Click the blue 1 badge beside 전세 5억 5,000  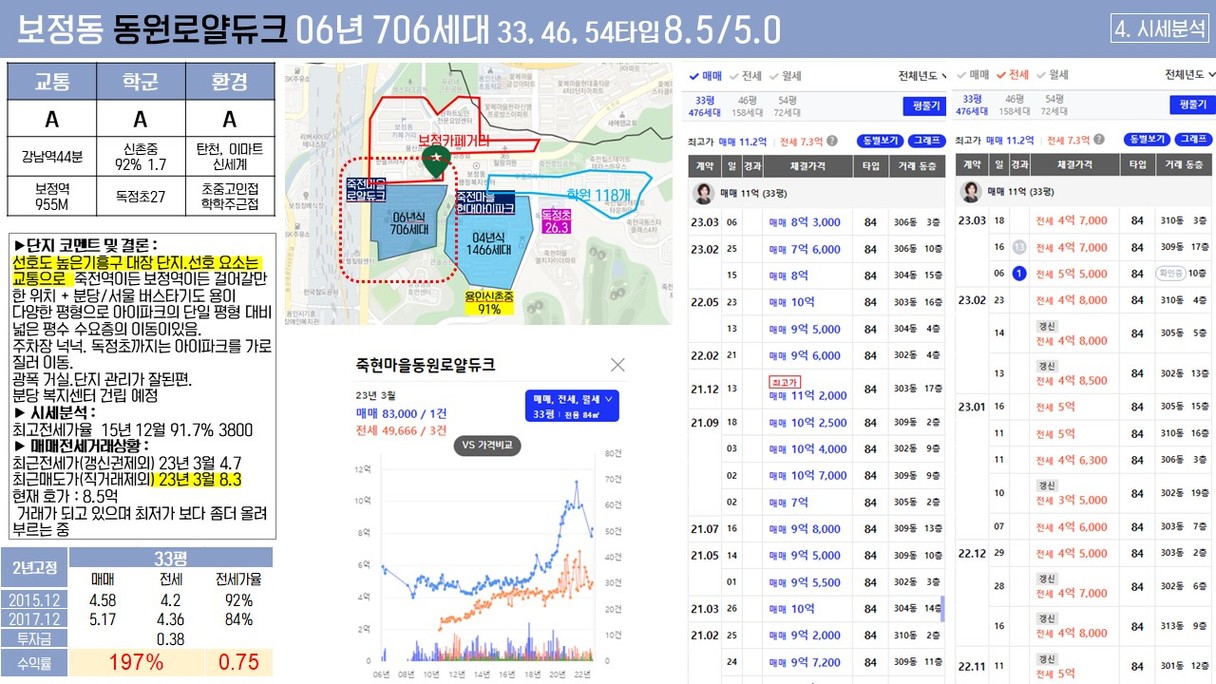point(1019,273)
